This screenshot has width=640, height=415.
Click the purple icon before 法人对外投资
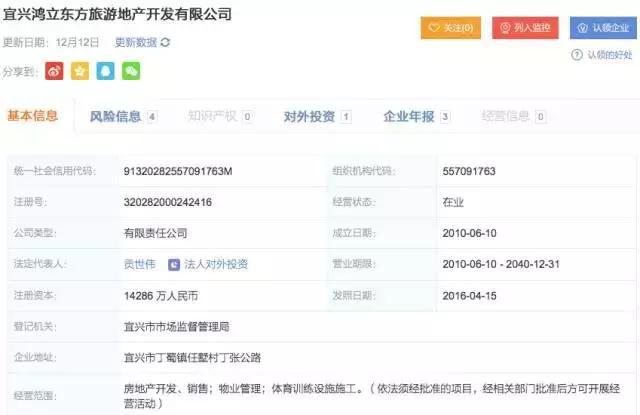tap(174, 265)
